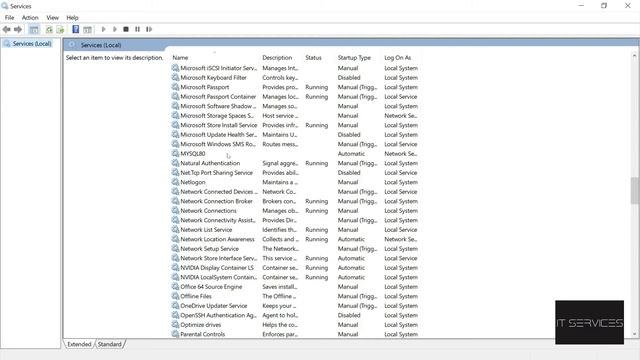Open the Action menu

coord(30,18)
